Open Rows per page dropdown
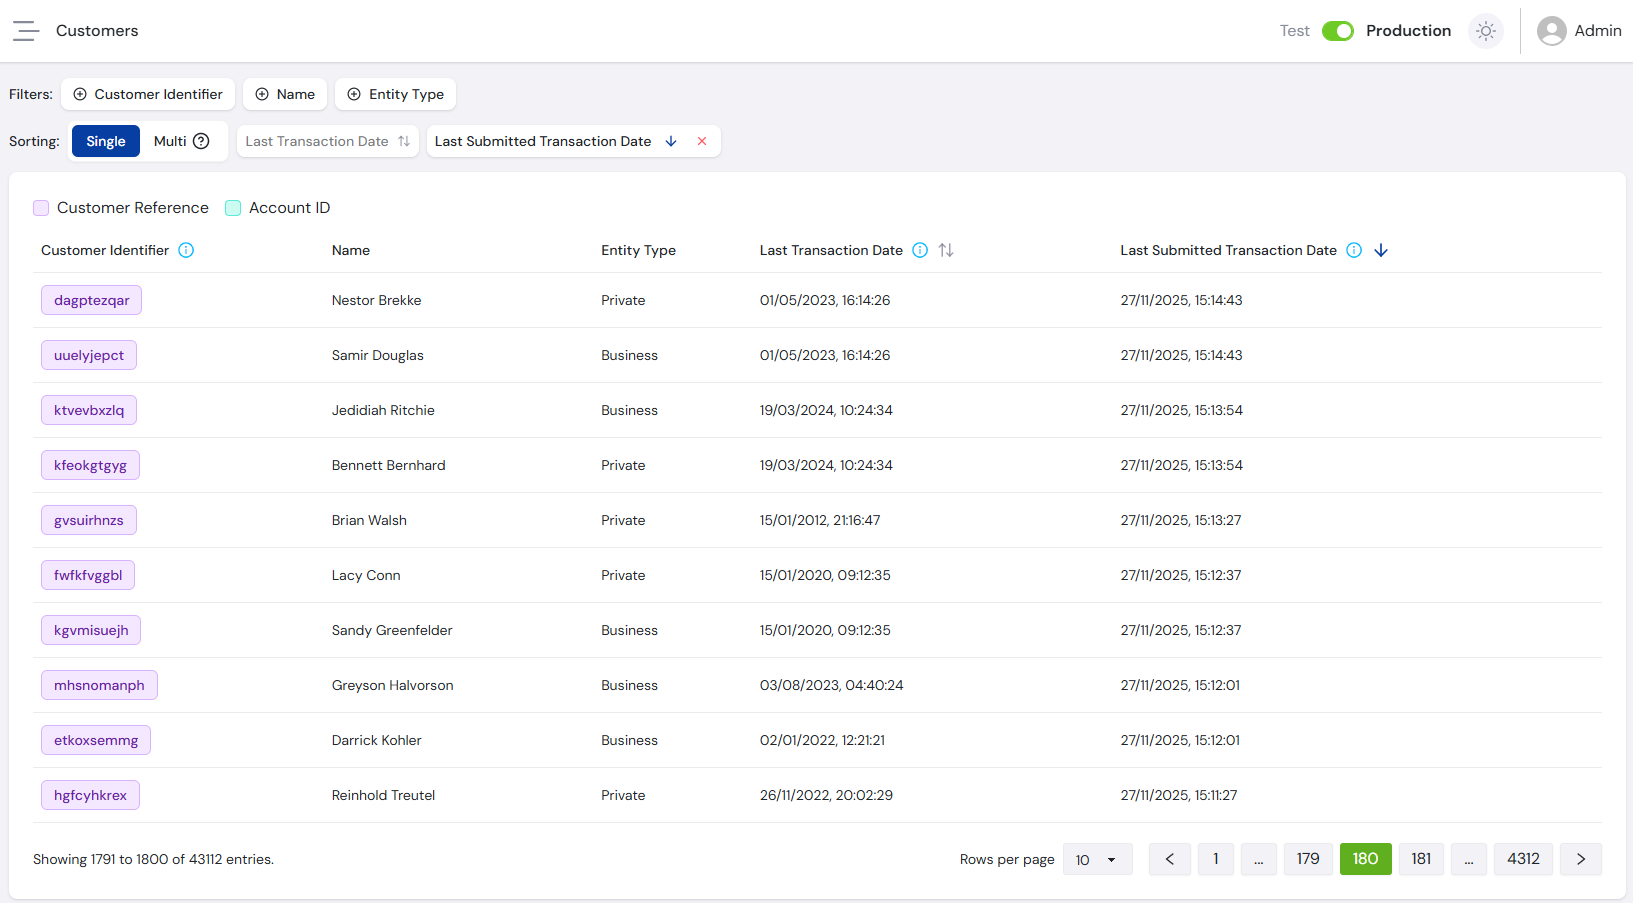This screenshot has width=1633, height=903. pyautogui.click(x=1098, y=859)
